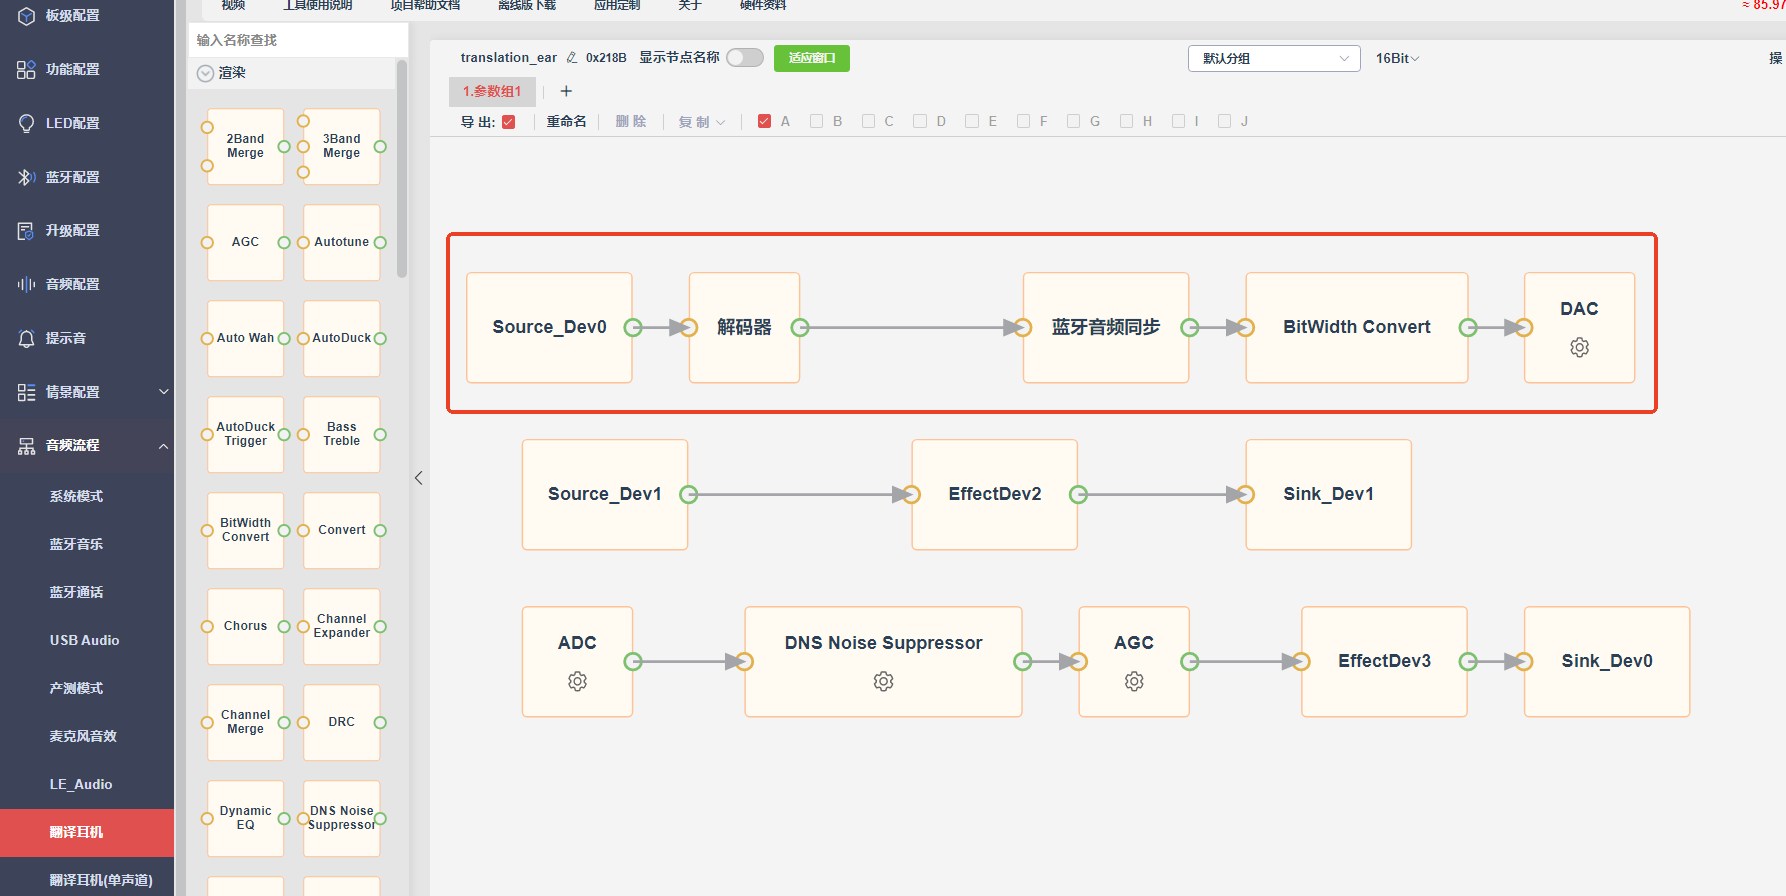Collapse the module palette panel arrow
This screenshot has height=896, width=1786.
(419, 478)
